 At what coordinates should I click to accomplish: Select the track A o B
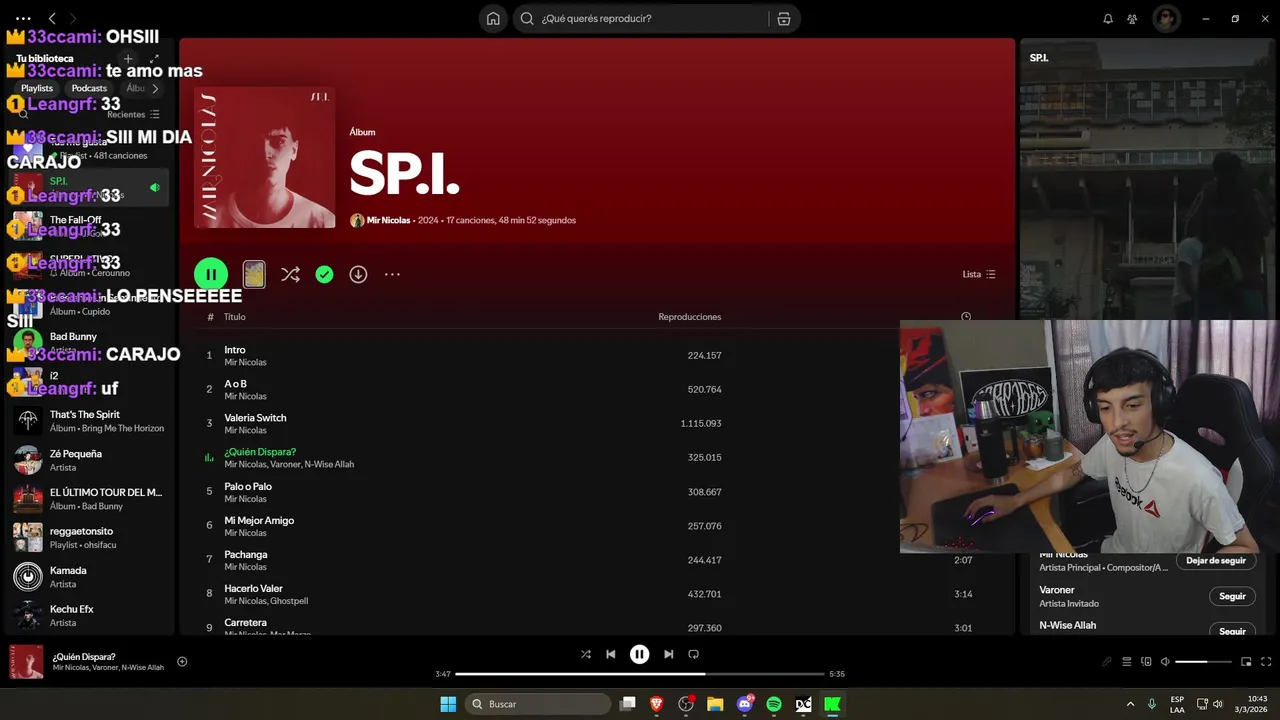click(235, 384)
